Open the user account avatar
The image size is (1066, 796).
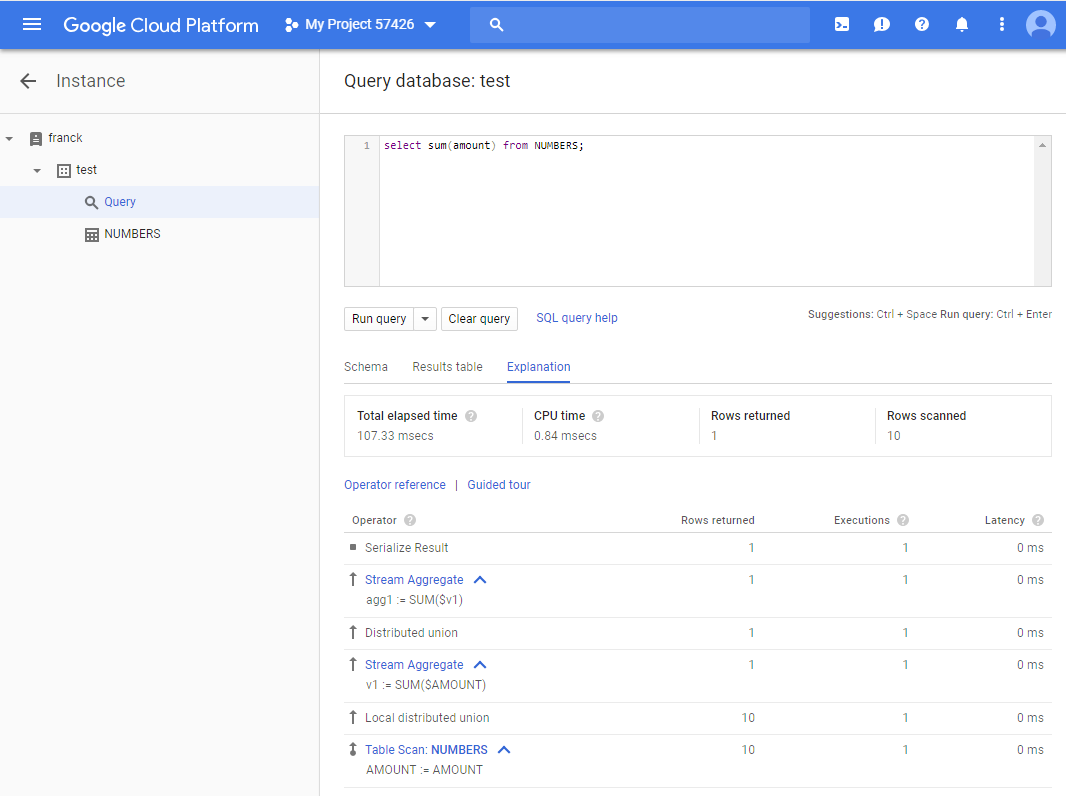coord(1041,25)
